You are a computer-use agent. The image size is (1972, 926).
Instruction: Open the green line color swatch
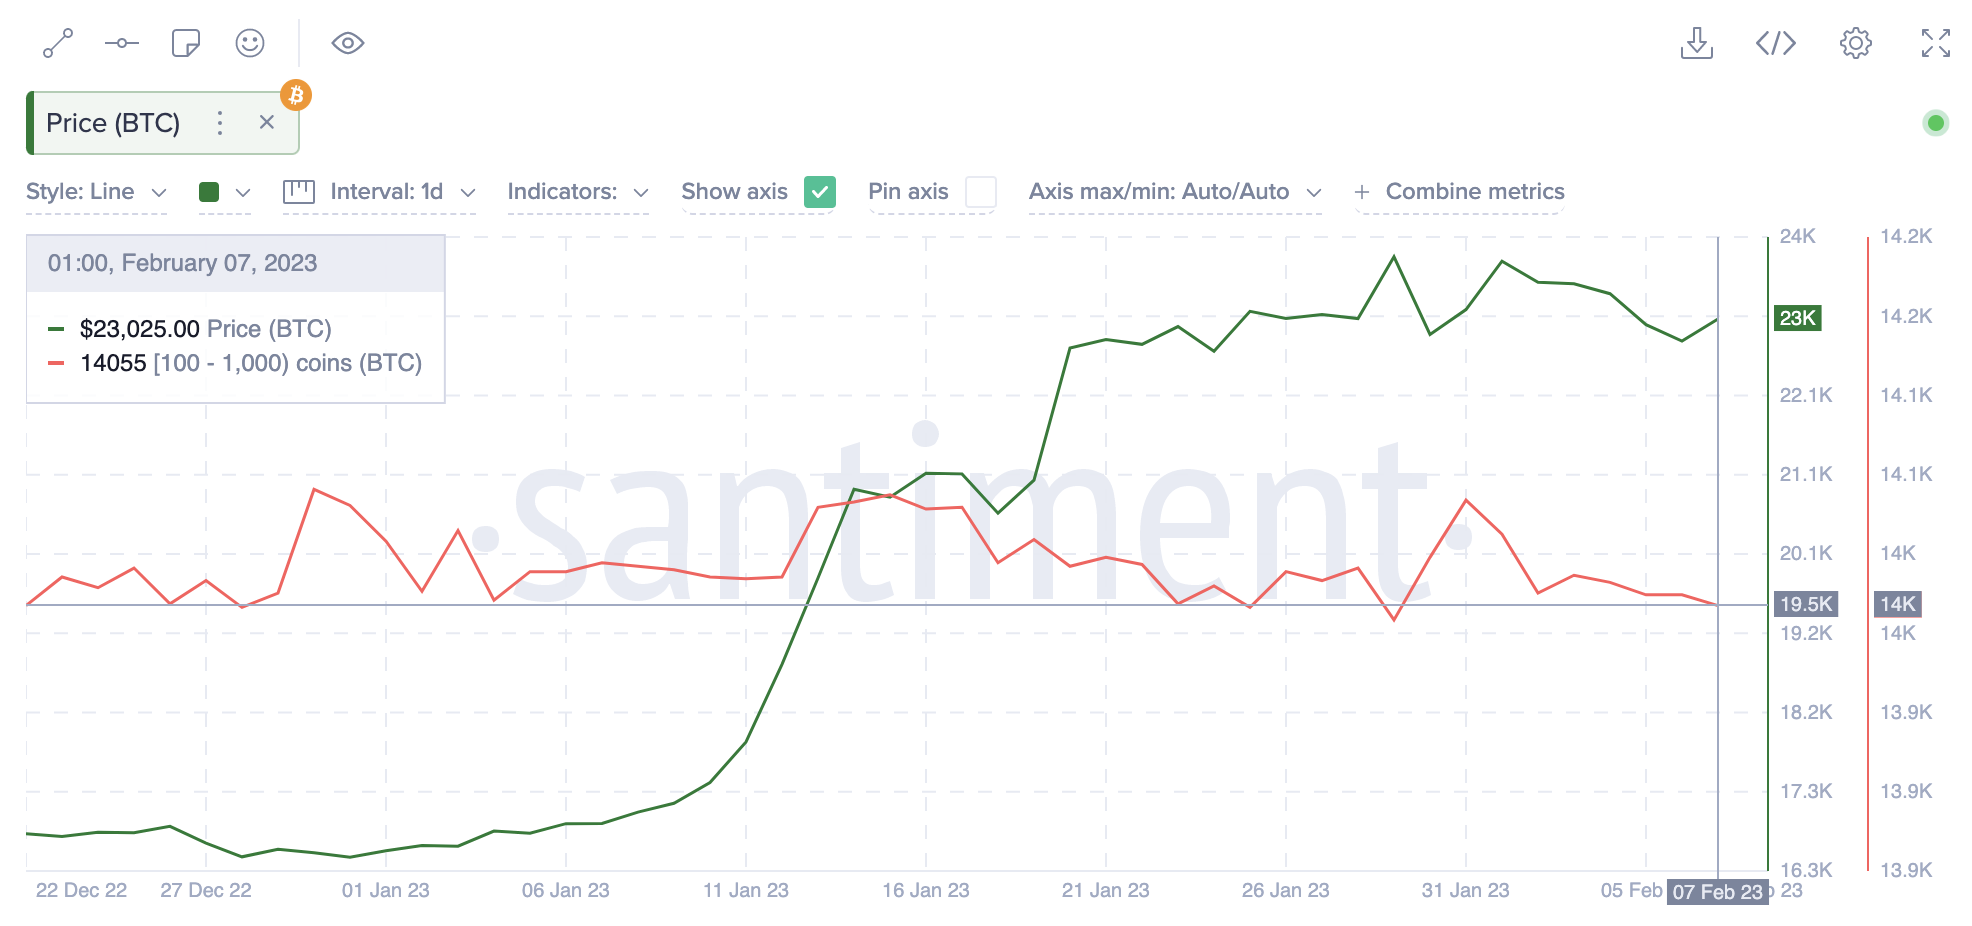(x=222, y=191)
